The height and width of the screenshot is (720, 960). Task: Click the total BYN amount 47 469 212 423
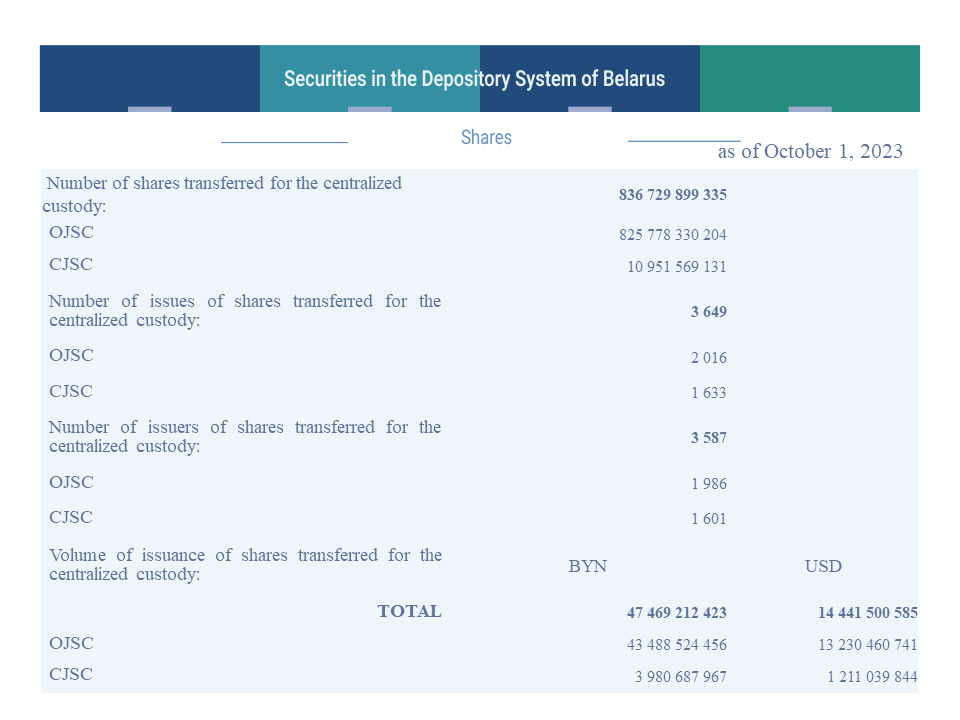(677, 613)
